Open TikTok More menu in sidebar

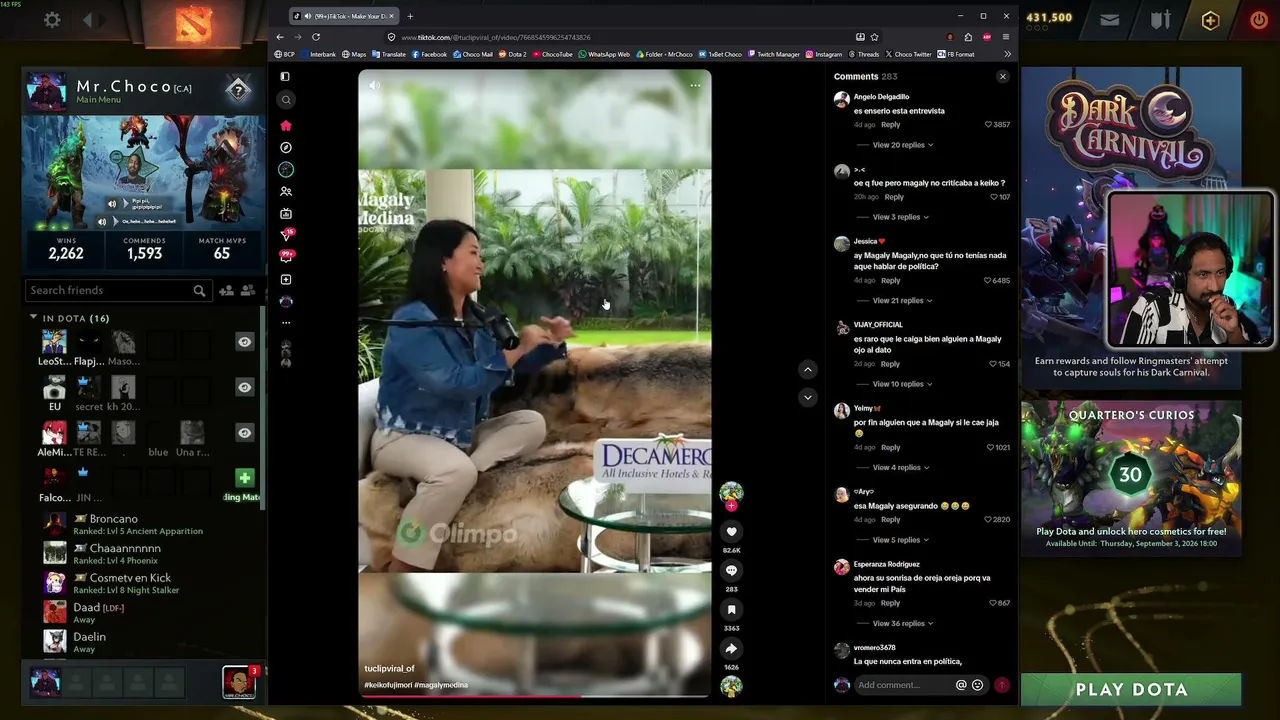[286, 323]
